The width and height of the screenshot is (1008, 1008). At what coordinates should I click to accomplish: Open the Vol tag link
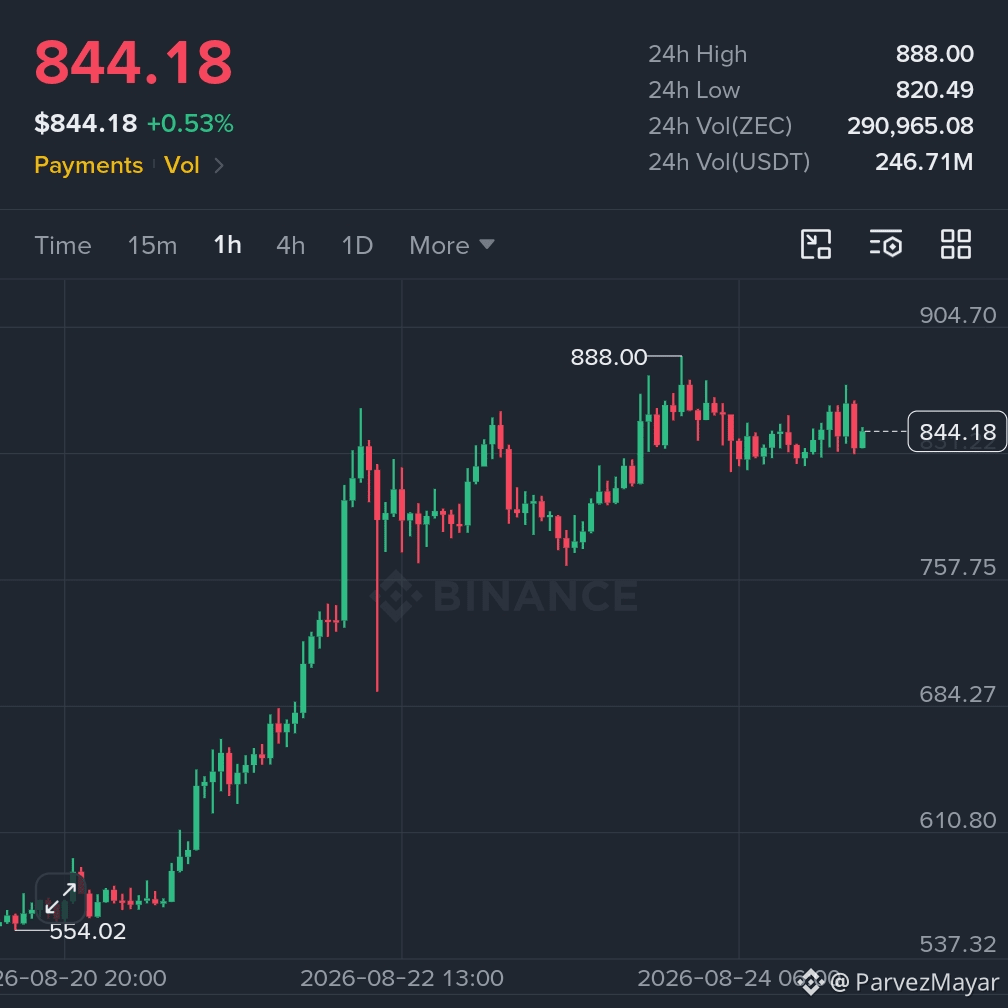[x=182, y=165]
